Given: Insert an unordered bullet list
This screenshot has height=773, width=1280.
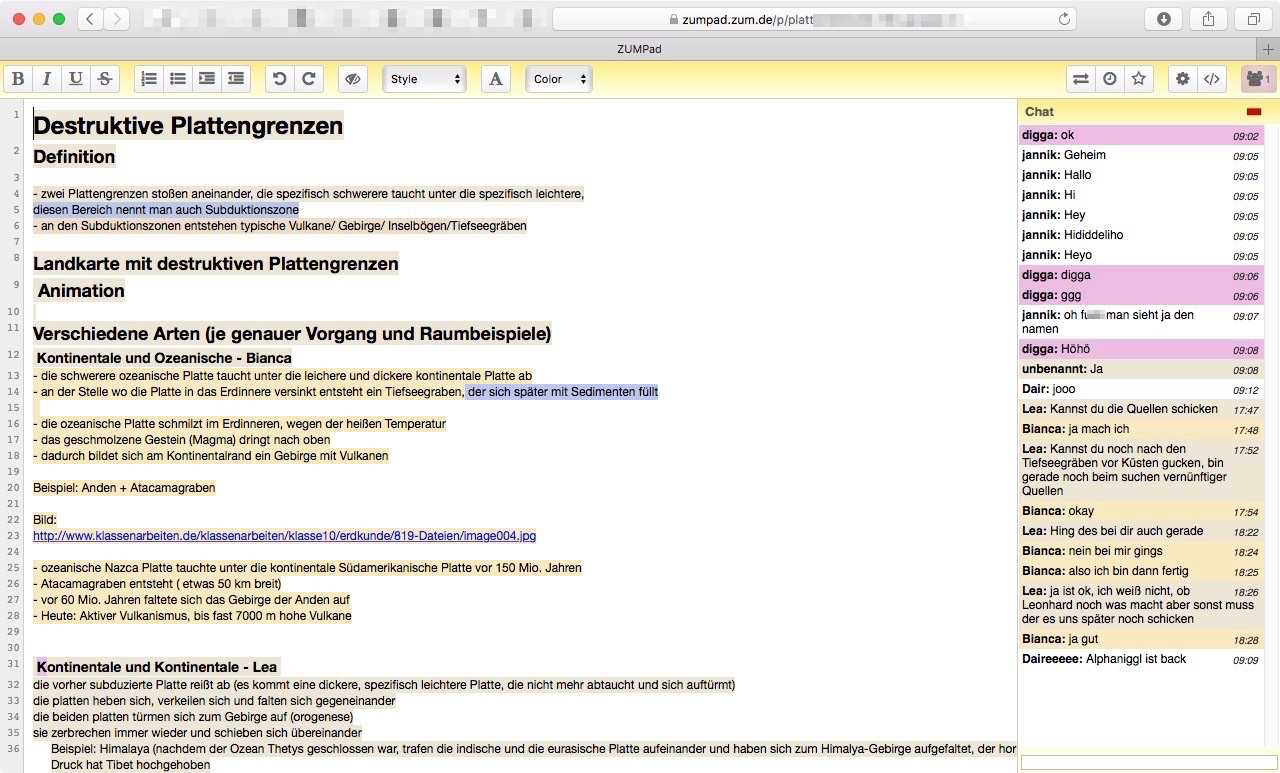Looking at the screenshot, I should tap(178, 79).
